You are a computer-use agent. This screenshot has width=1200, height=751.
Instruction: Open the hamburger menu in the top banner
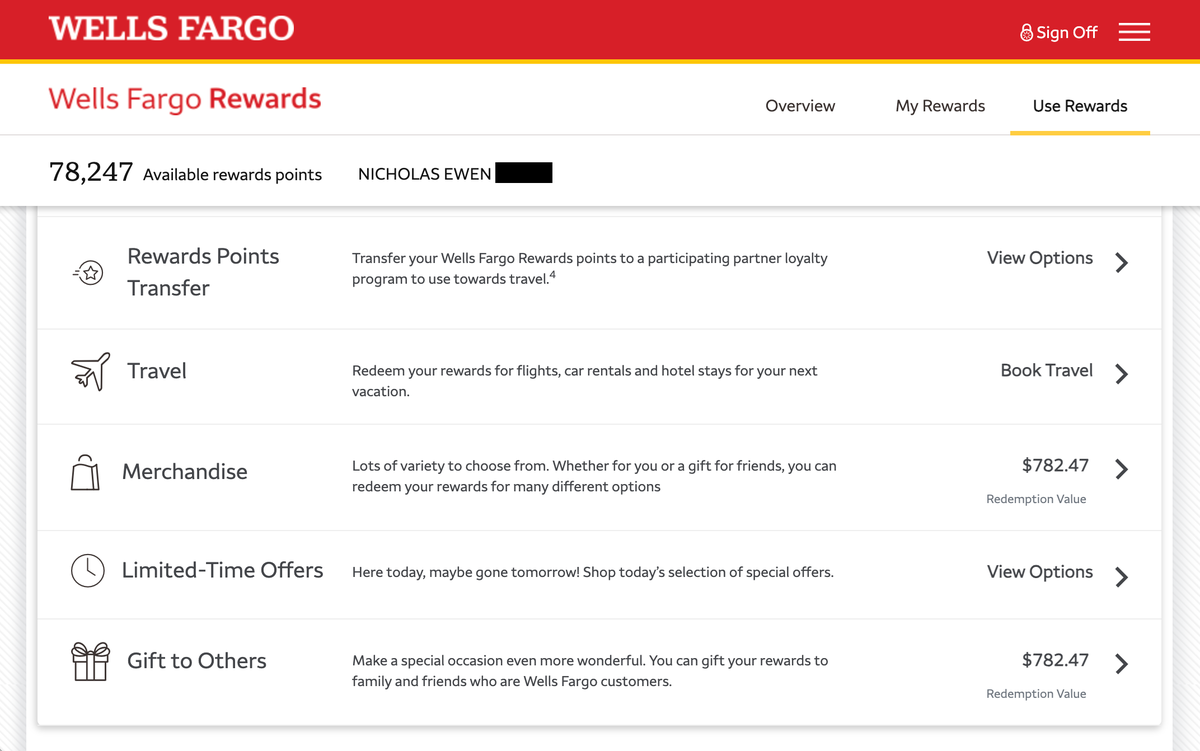[1134, 31]
